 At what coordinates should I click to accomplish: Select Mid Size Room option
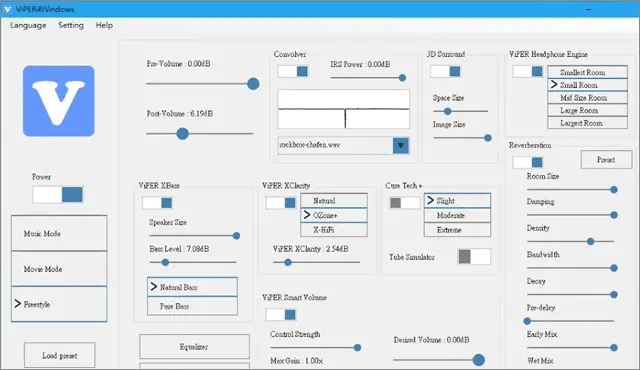coord(587,97)
